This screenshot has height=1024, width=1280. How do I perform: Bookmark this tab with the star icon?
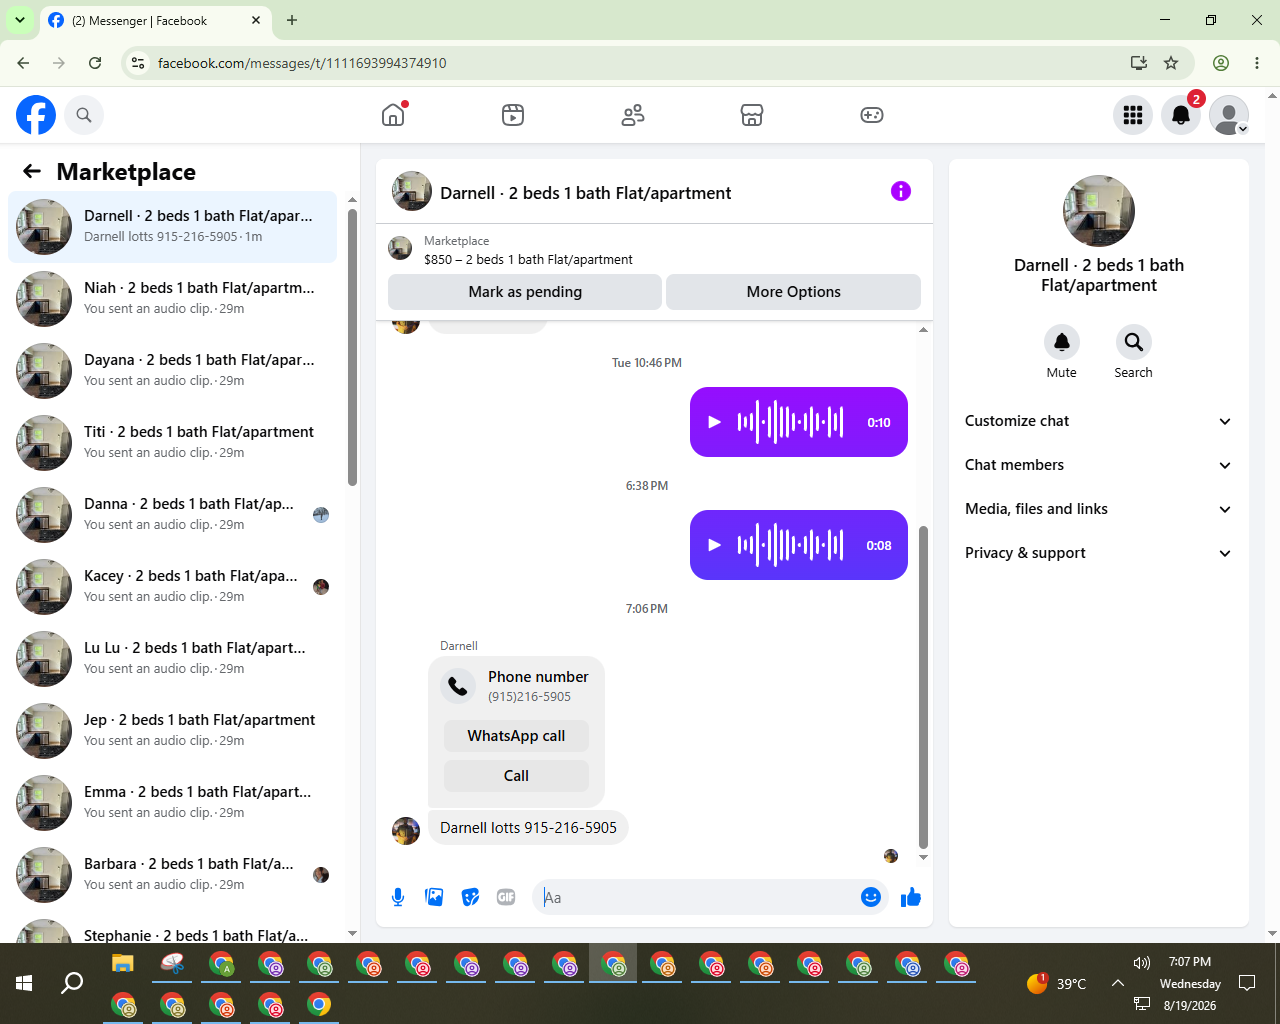coord(1171,63)
